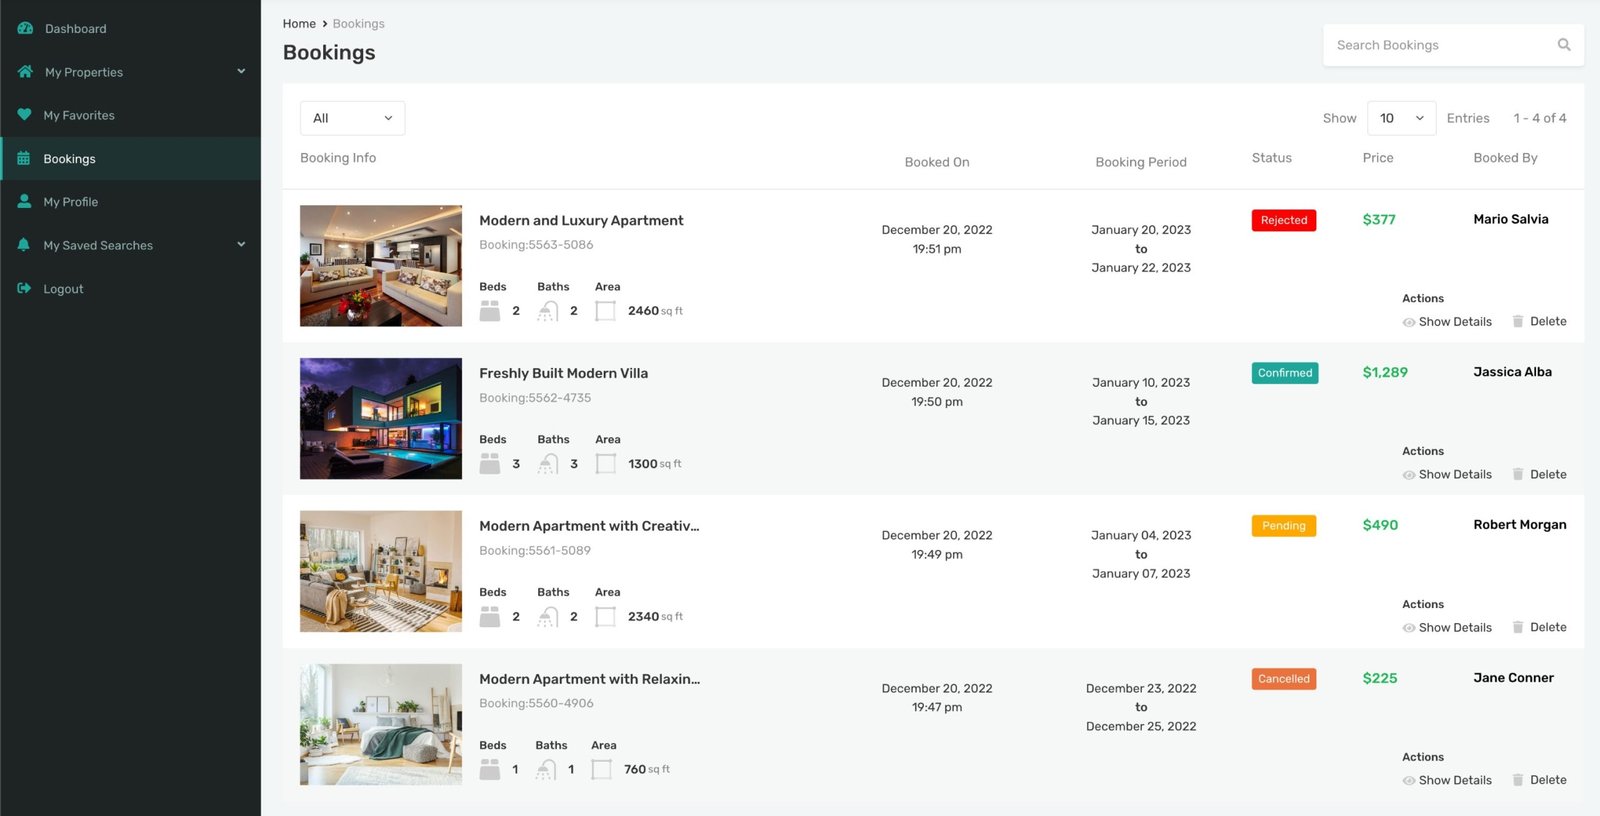
Task: Expand the My Properties submenu
Action: [x=241, y=72]
